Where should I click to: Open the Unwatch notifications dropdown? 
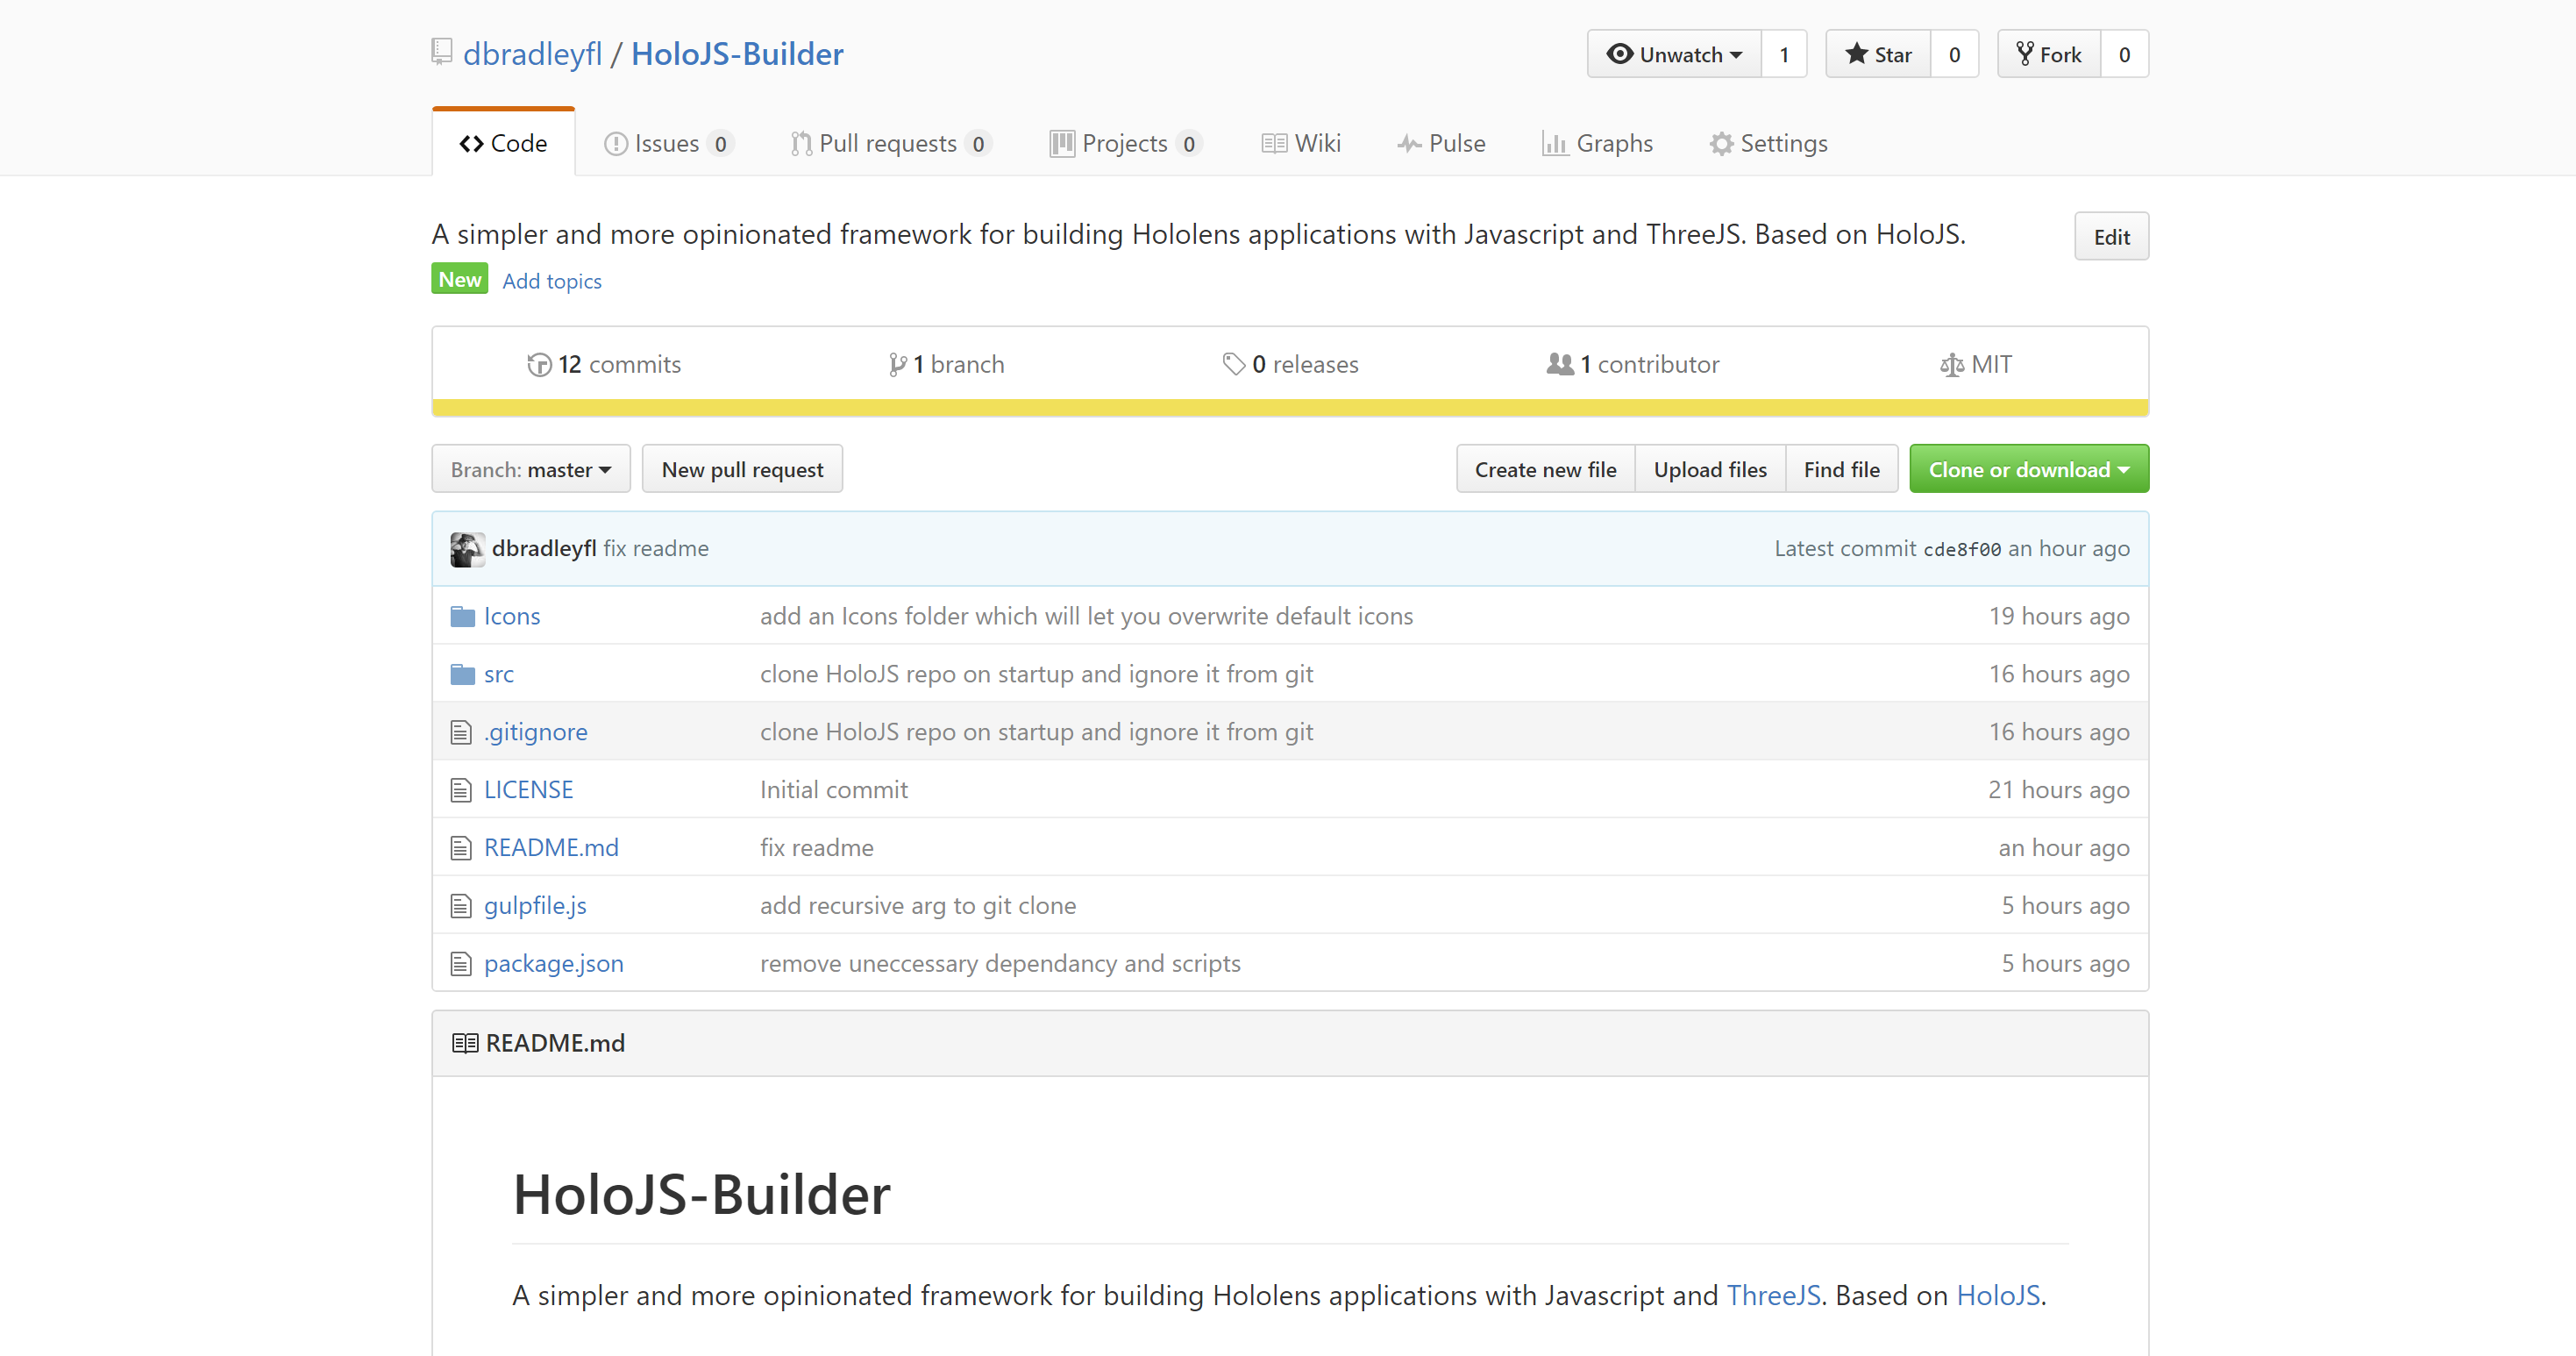click(x=1674, y=54)
